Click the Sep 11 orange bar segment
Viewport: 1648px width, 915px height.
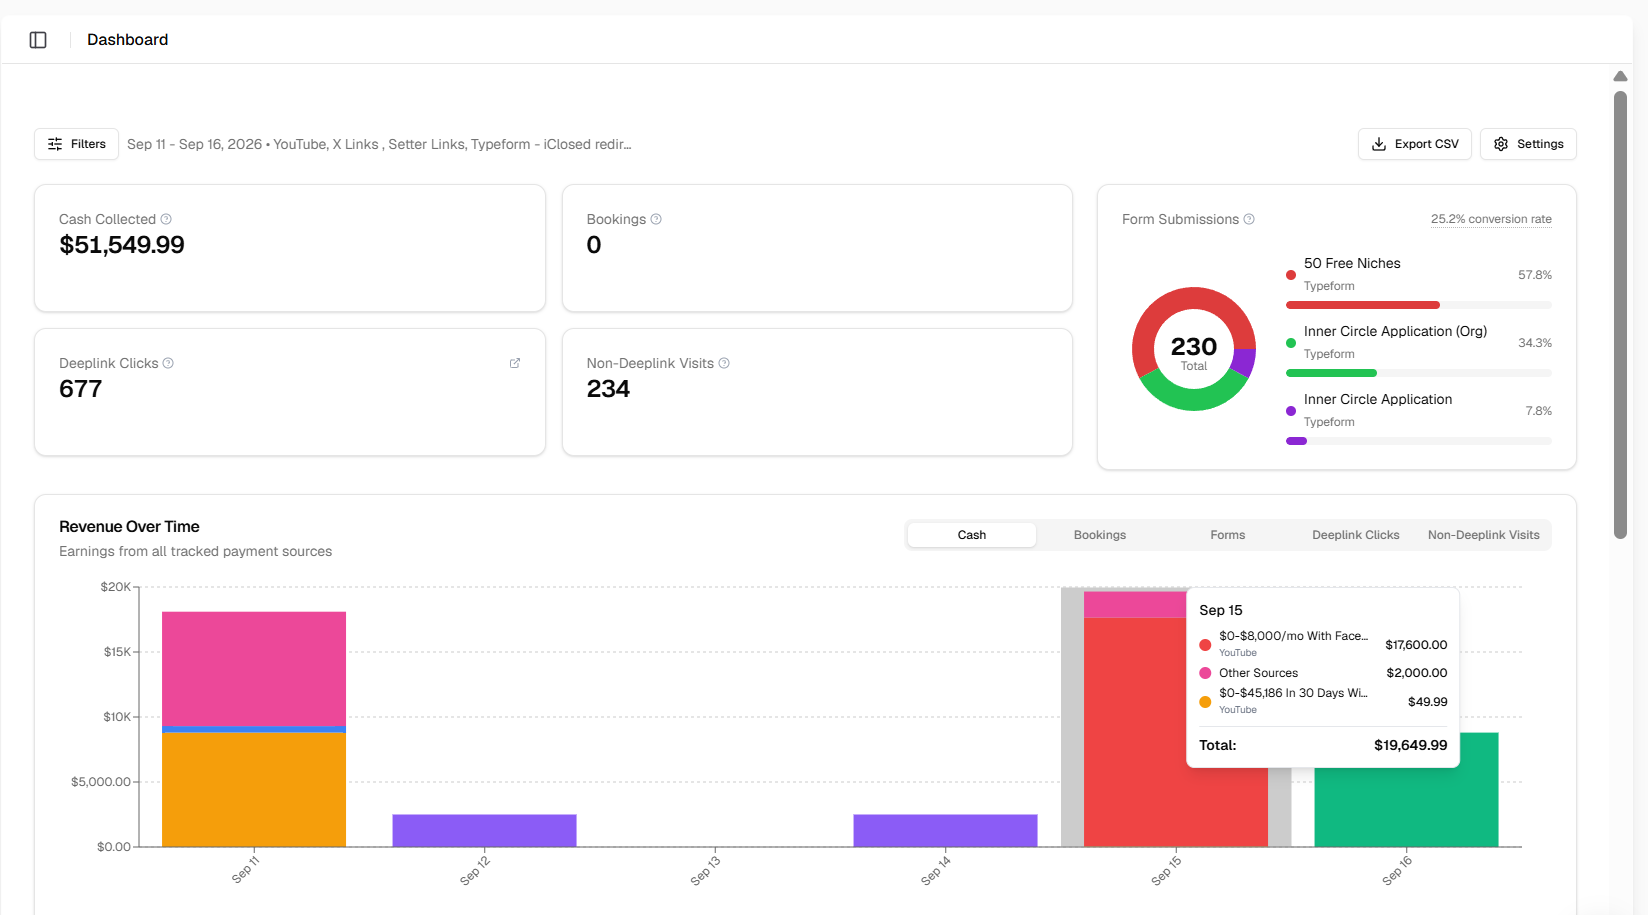click(x=254, y=790)
